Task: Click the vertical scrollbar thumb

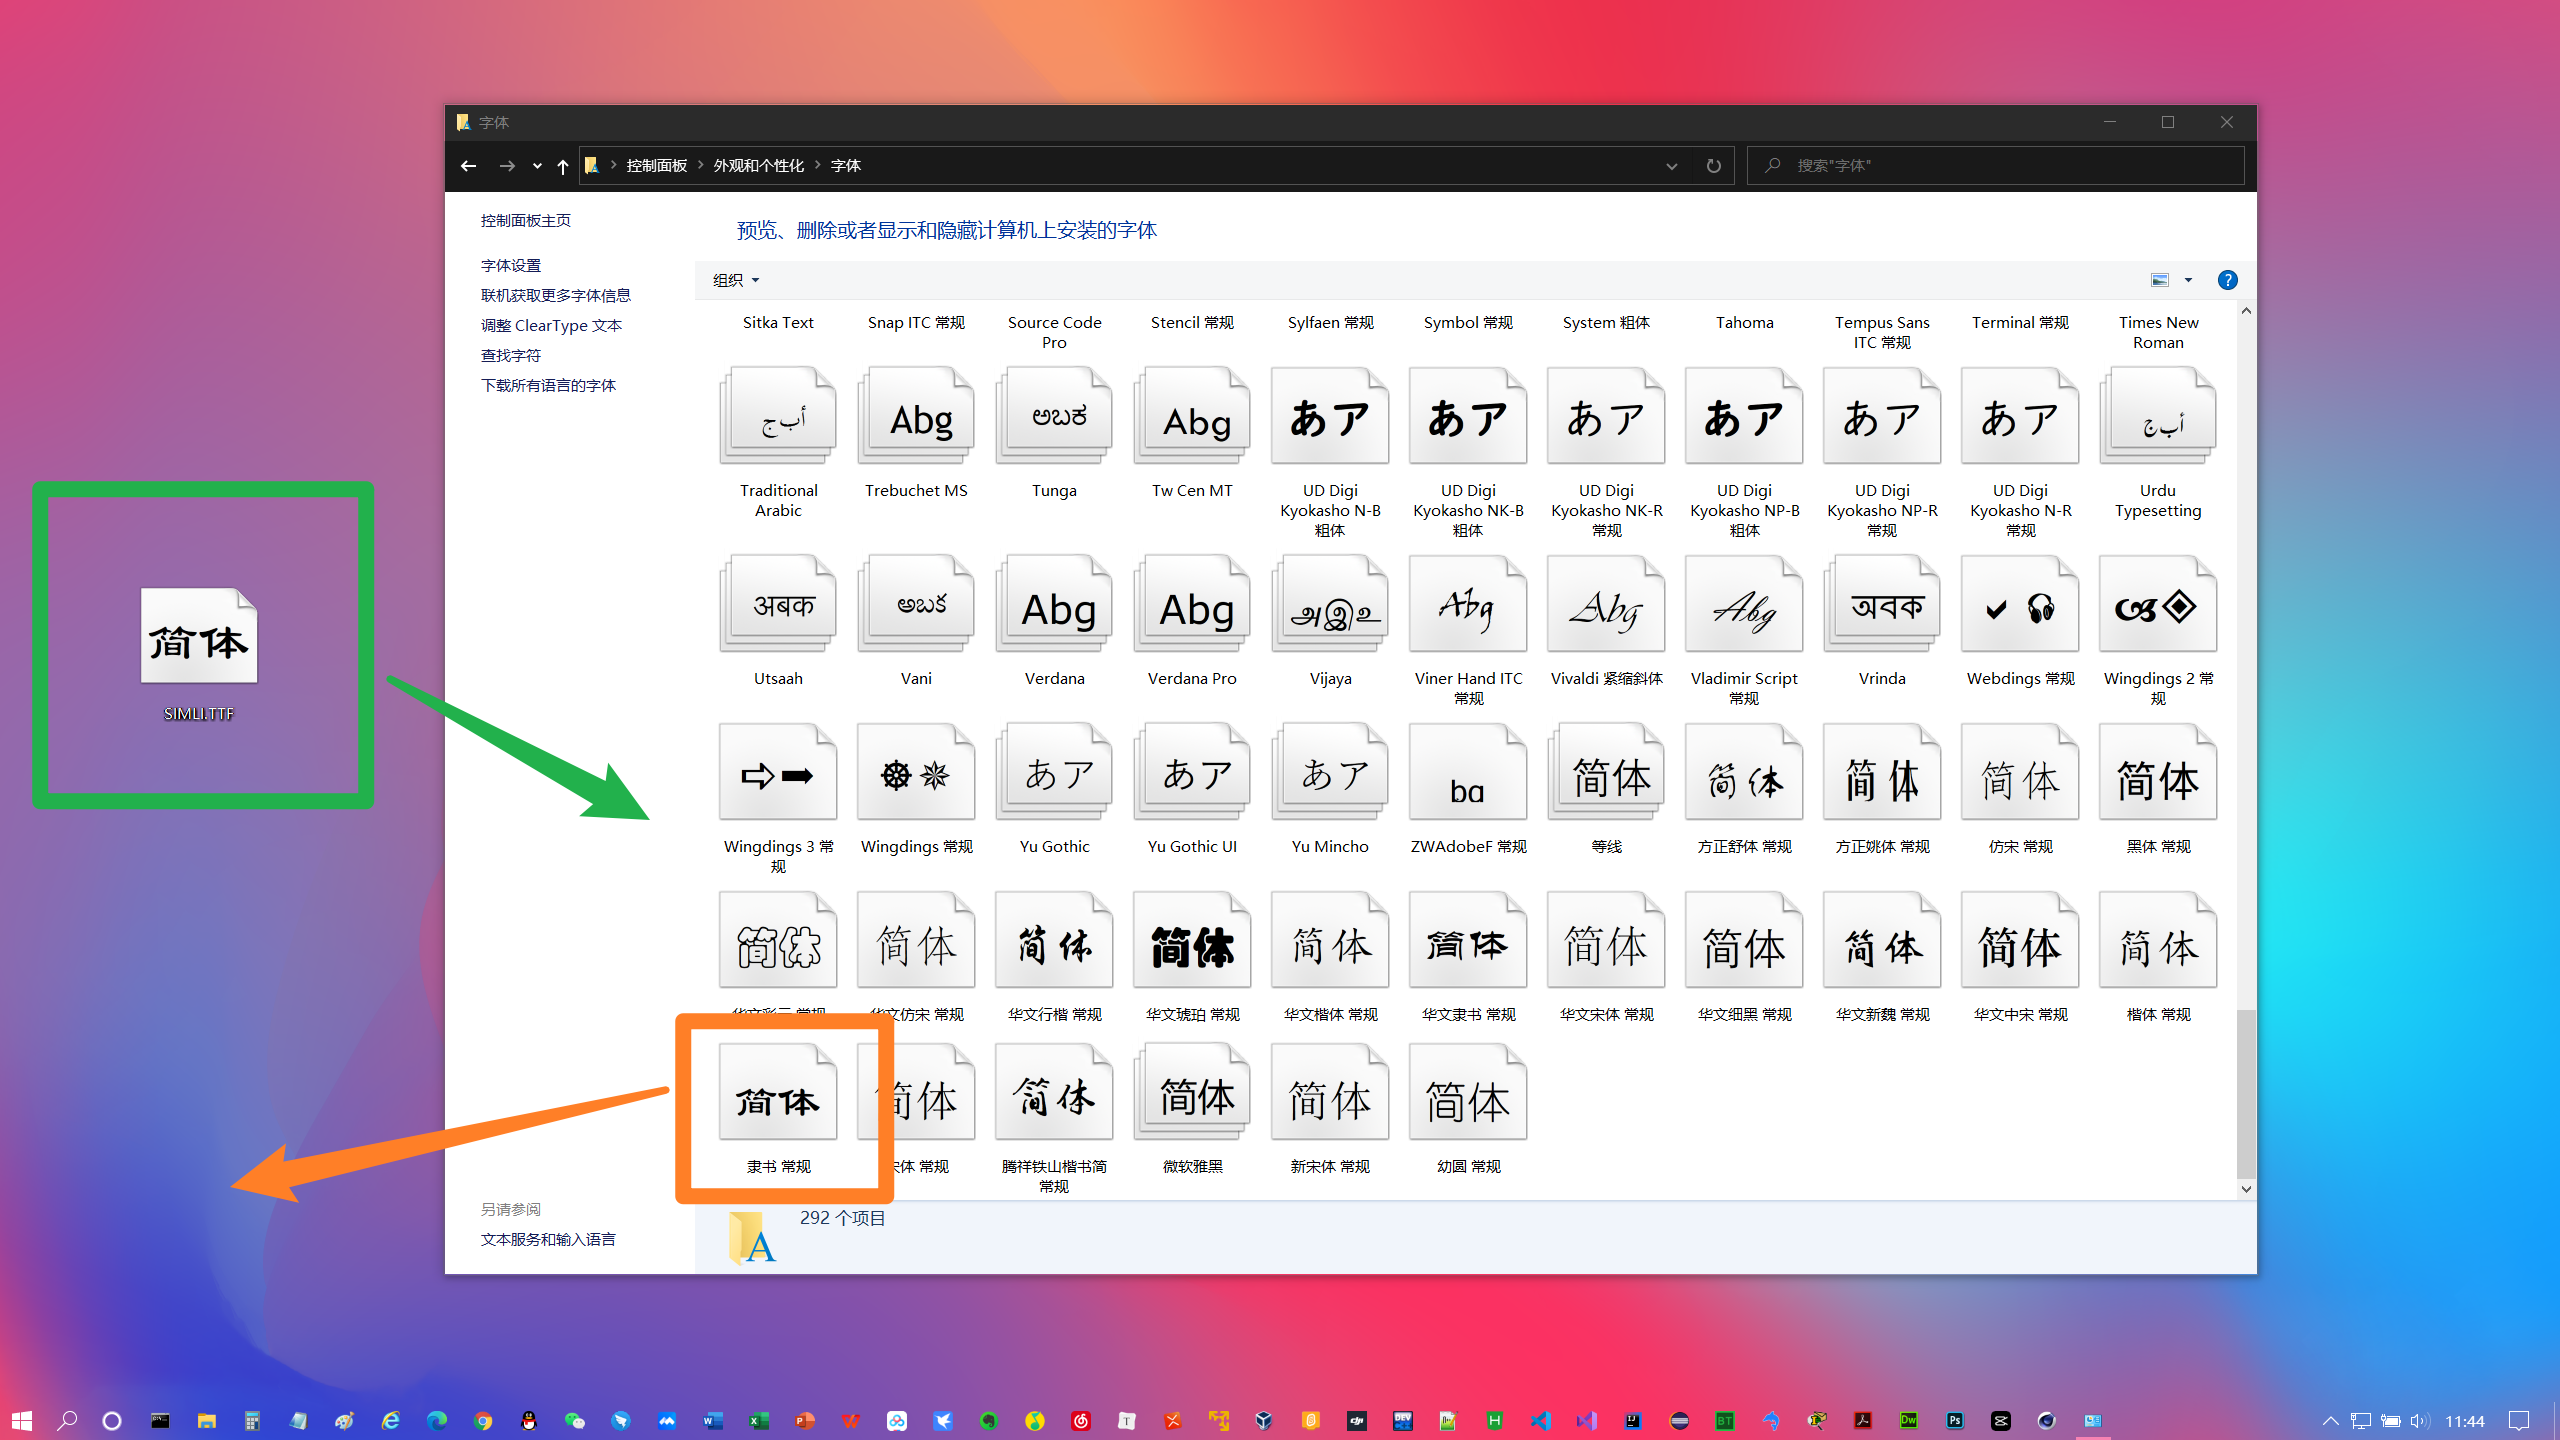Action: click(2246, 1094)
